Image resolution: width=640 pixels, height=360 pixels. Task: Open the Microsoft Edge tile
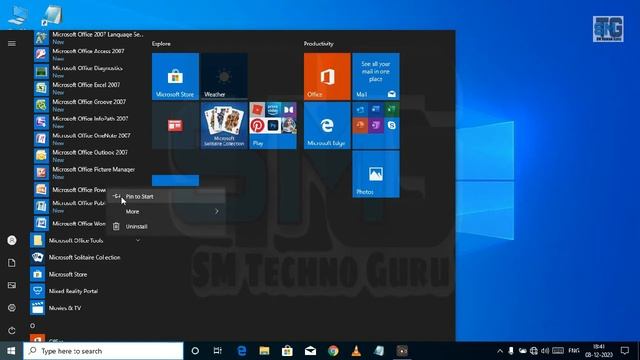click(x=327, y=125)
